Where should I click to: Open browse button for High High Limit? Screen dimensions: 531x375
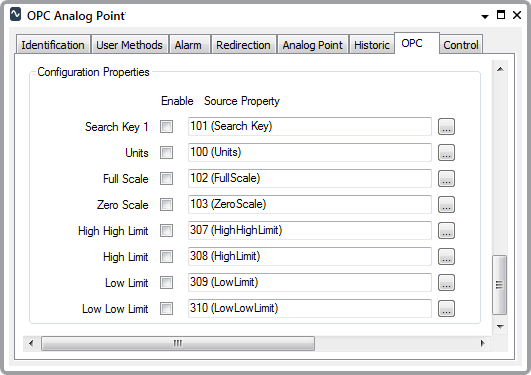pos(446,231)
